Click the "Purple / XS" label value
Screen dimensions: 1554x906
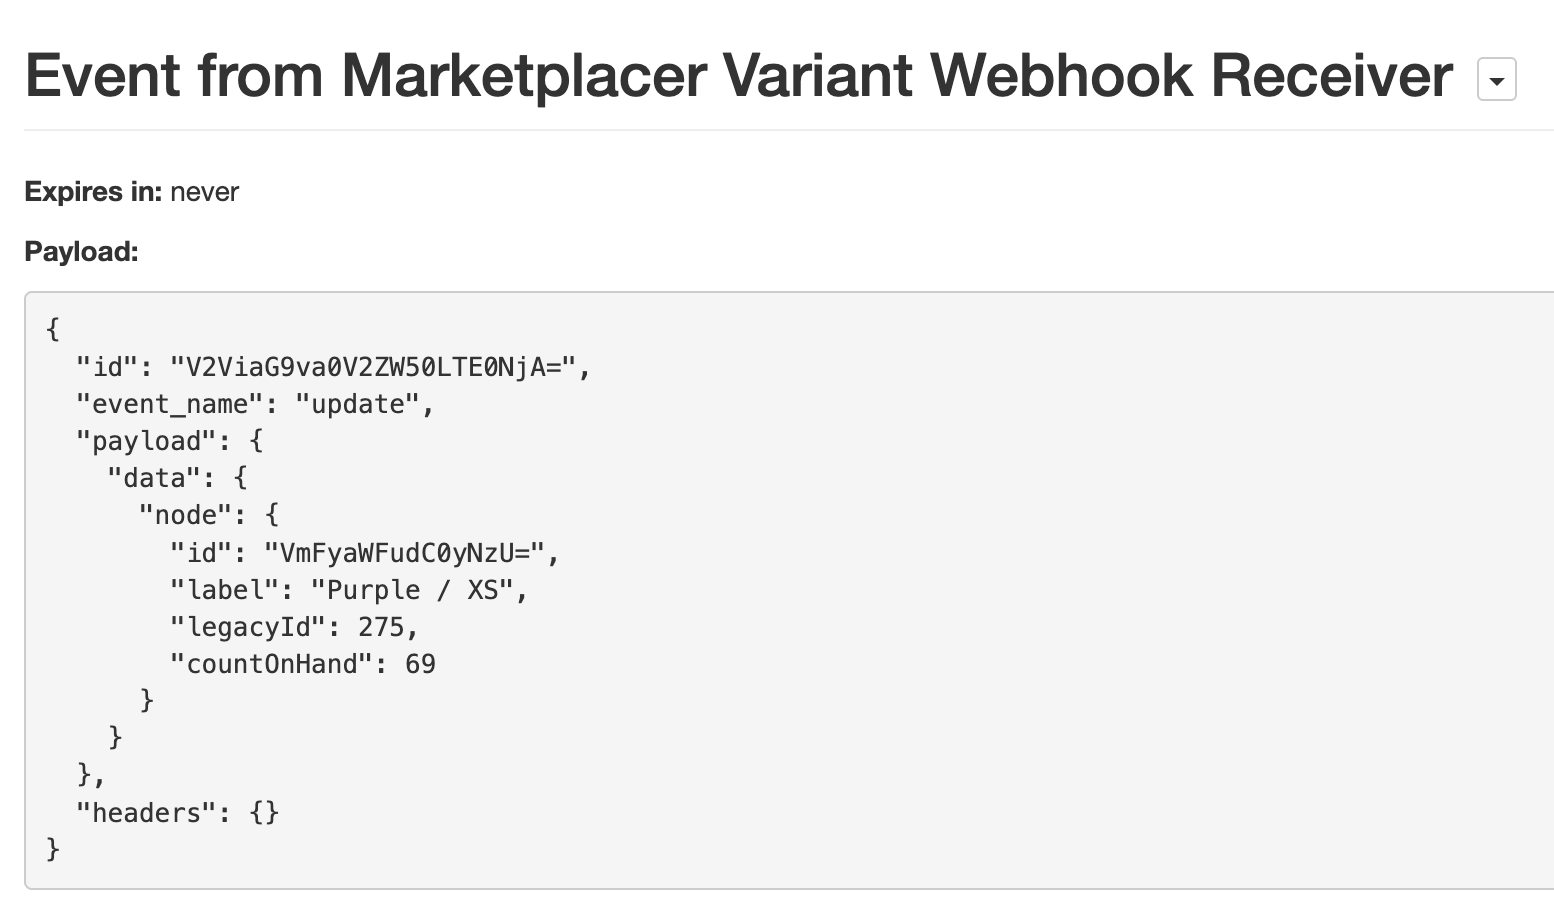[412, 590]
